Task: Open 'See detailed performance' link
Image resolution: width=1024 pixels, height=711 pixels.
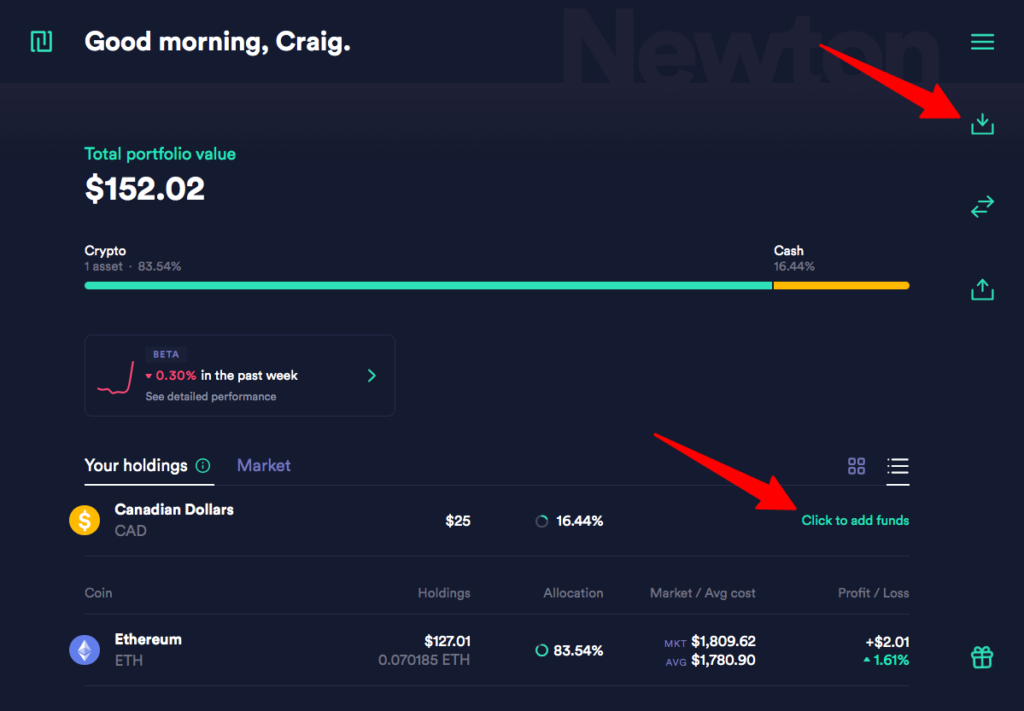Action: 210,396
